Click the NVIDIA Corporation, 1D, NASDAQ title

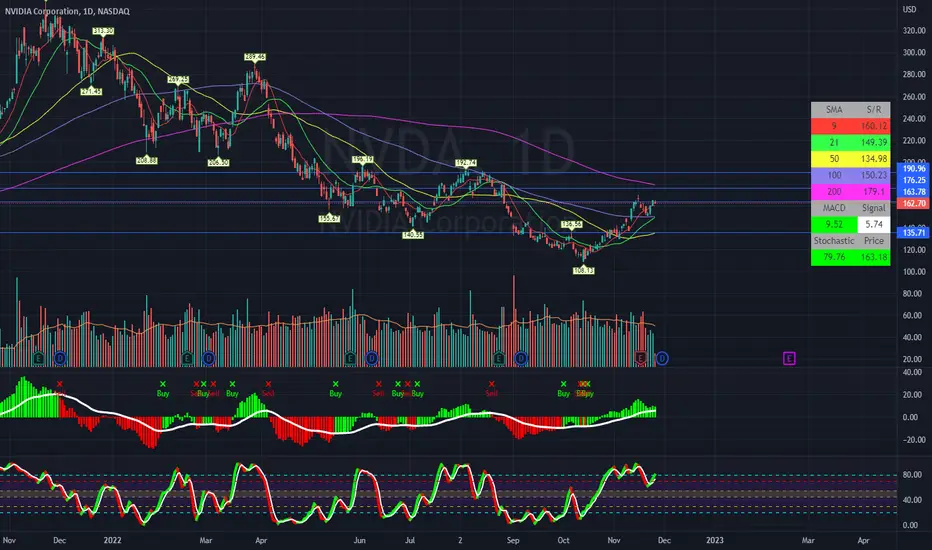pos(67,11)
